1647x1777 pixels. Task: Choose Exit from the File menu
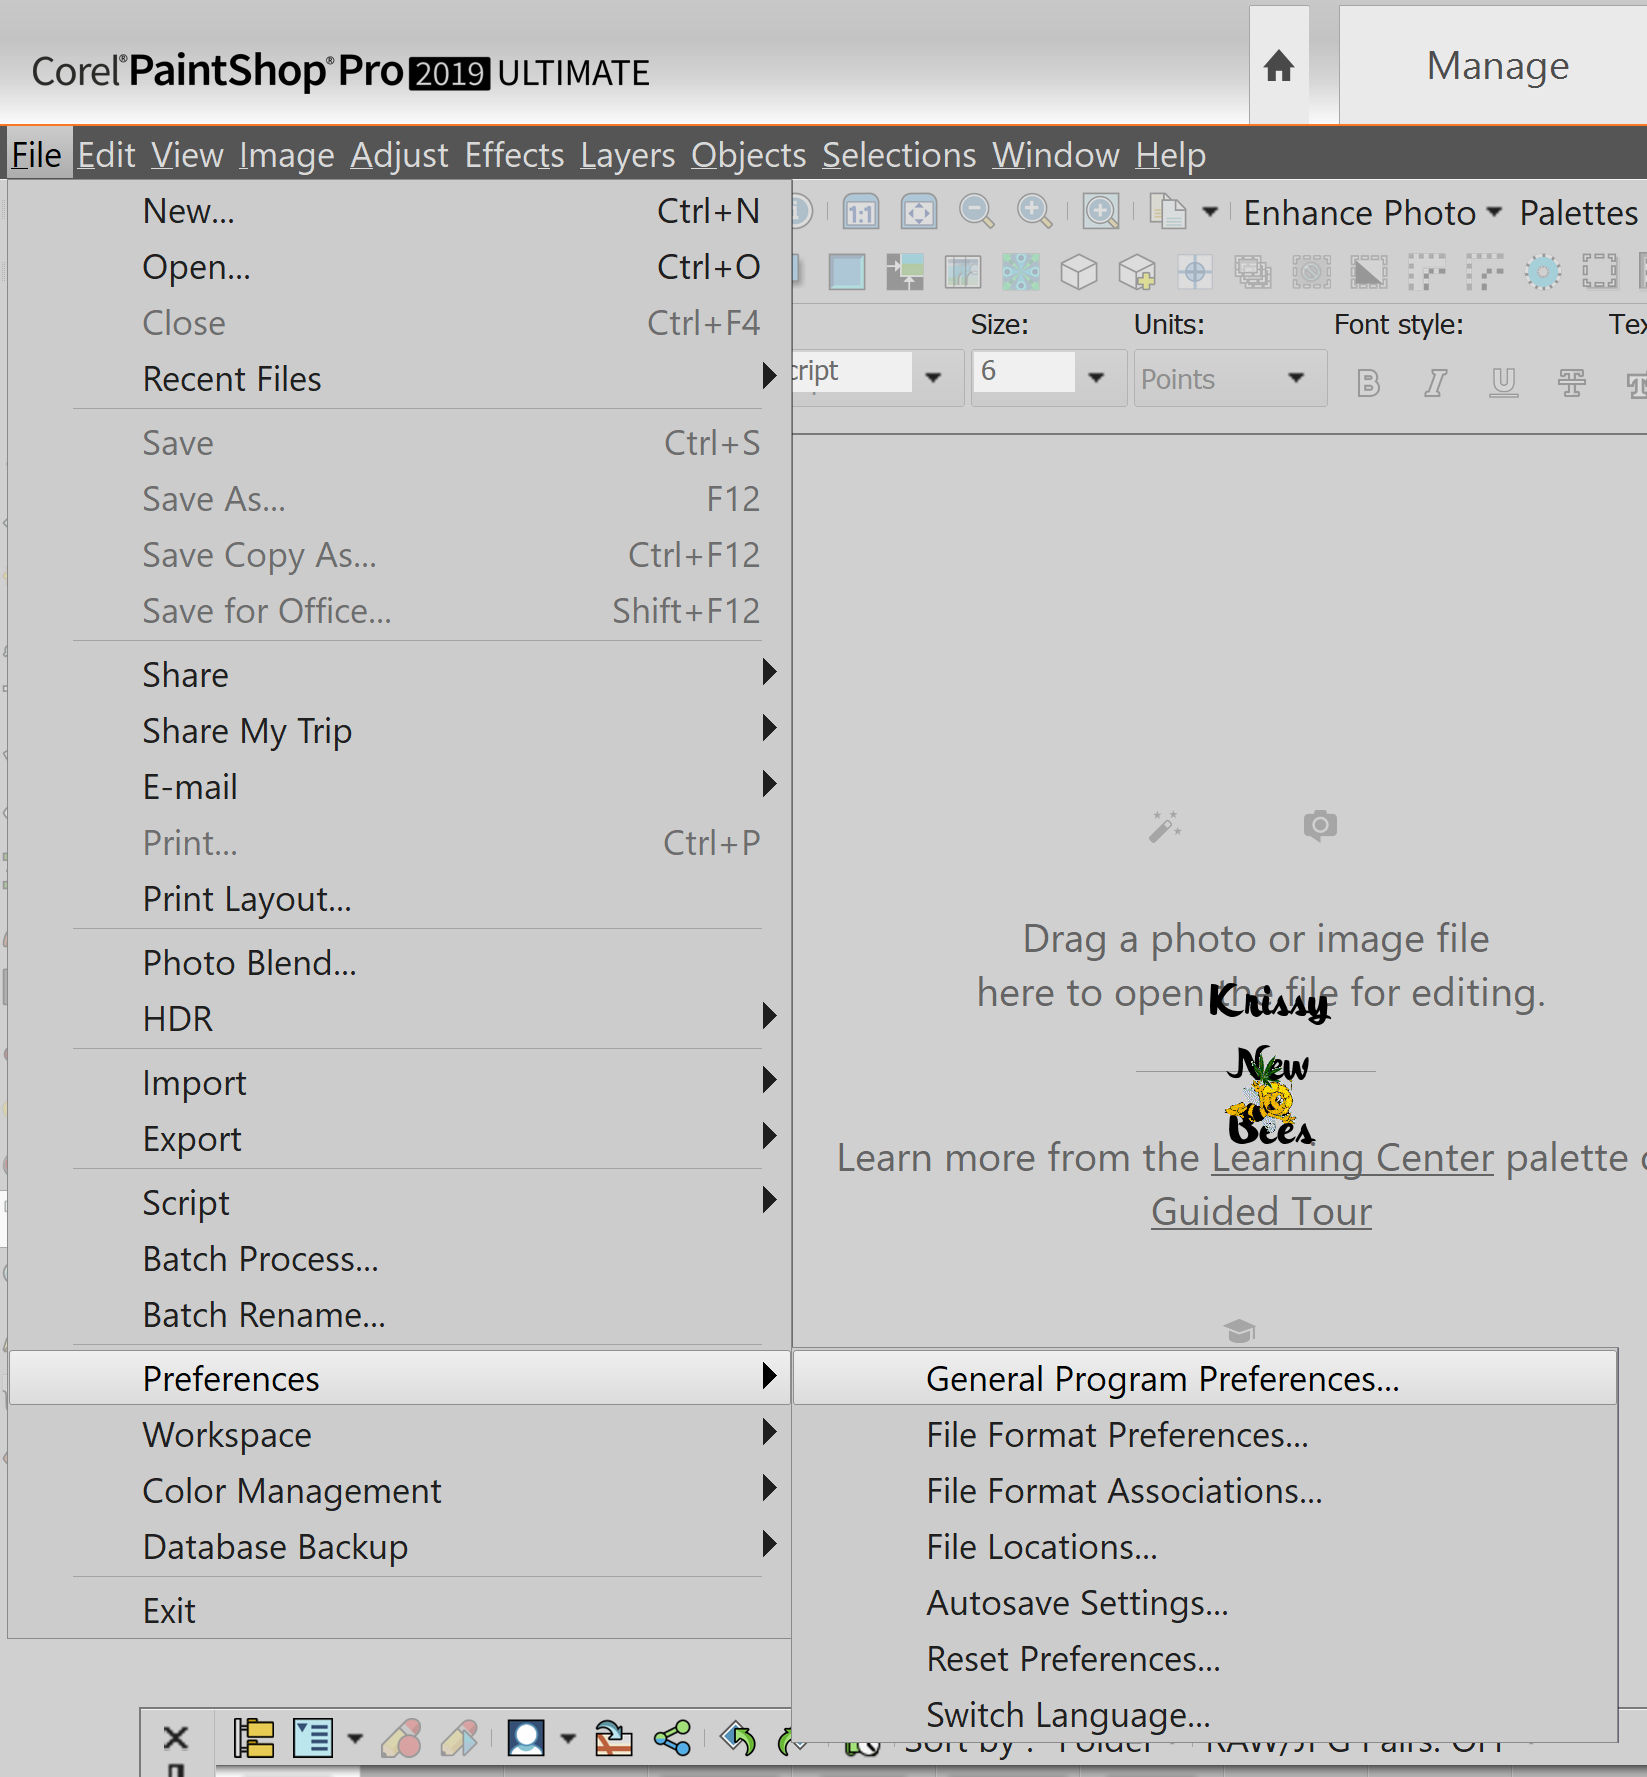click(x=400, y=1611)
